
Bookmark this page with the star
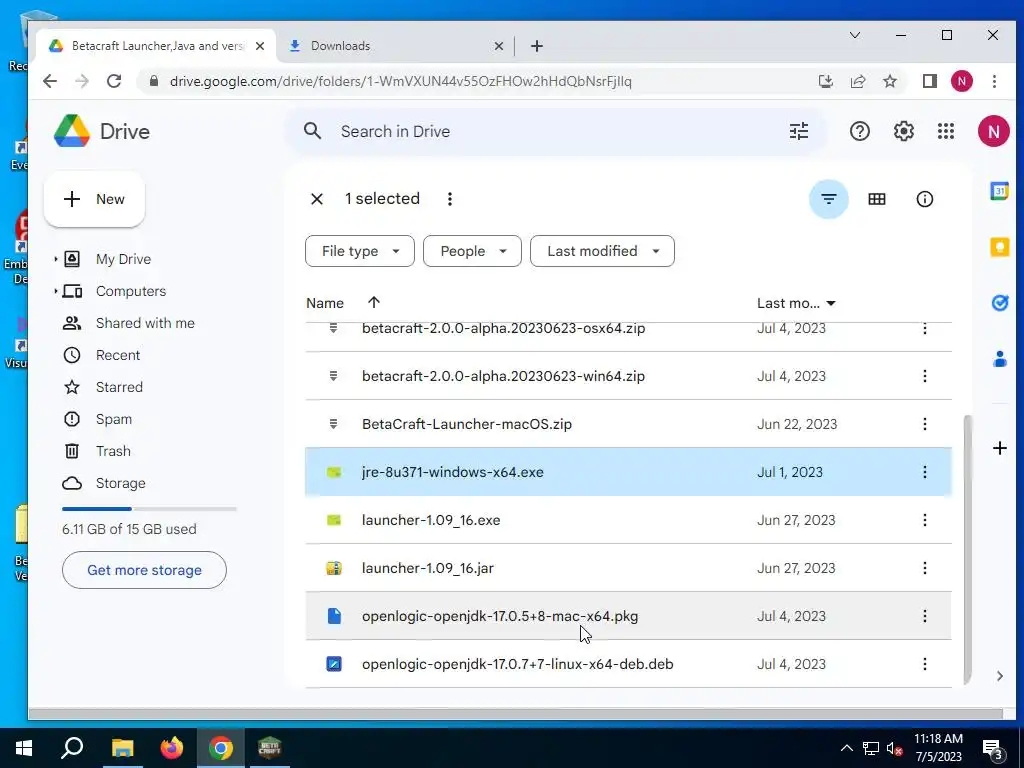pyautogui.click(x=889, y=81)
